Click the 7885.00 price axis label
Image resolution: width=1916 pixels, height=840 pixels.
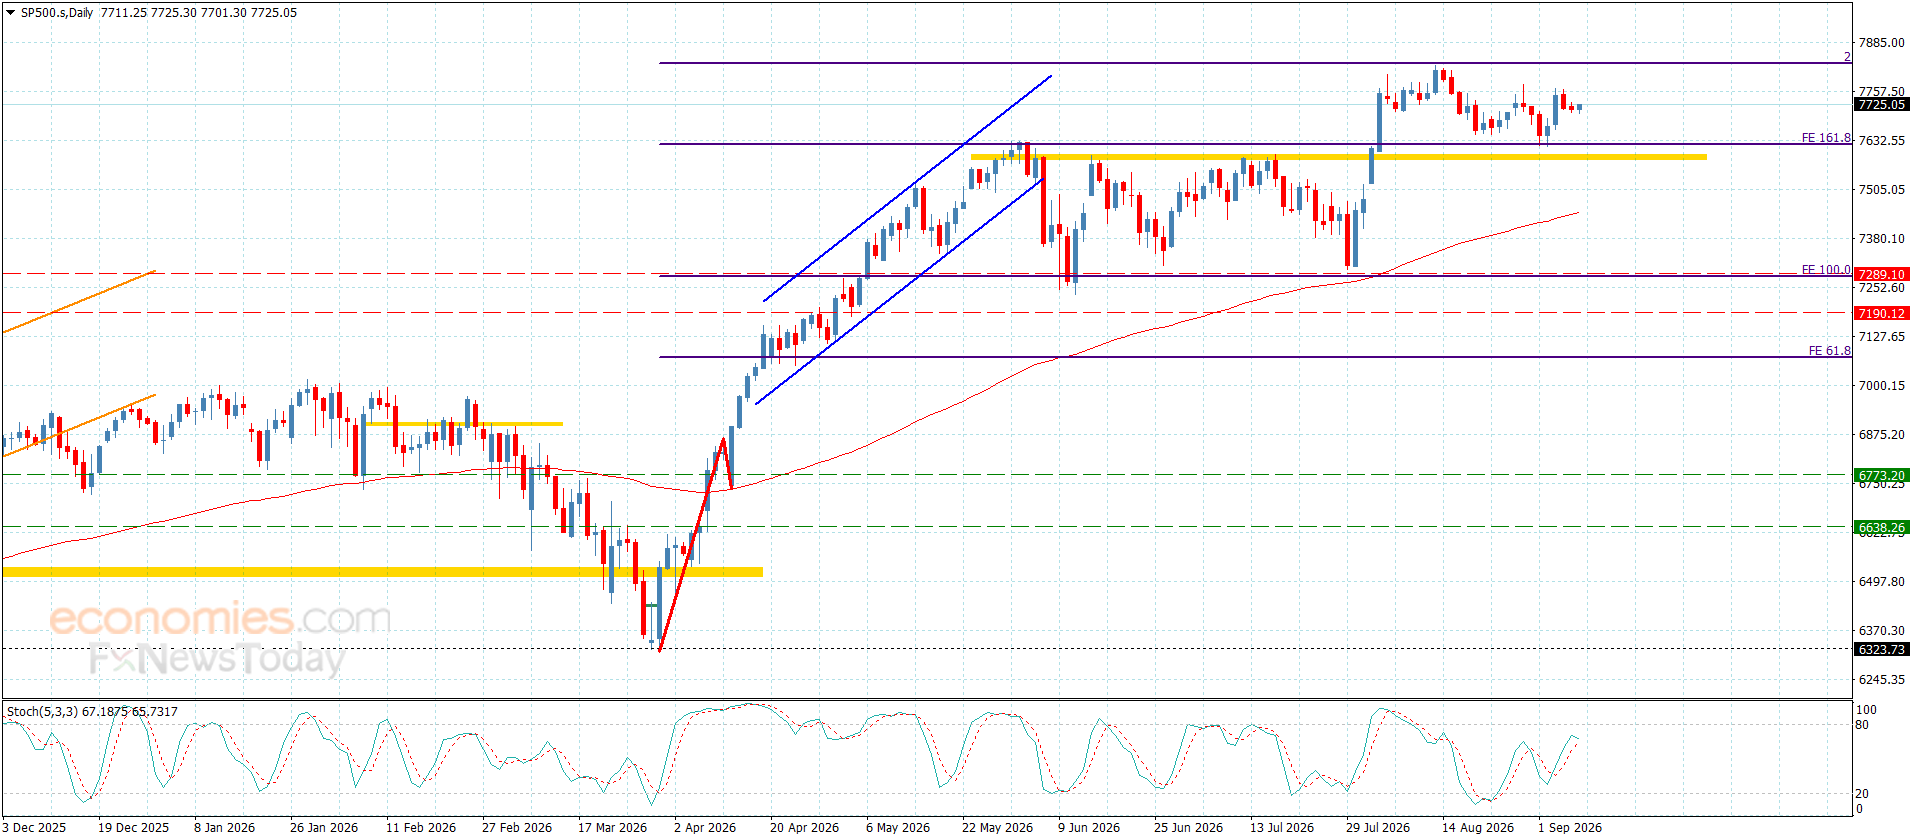point(1881,43)
